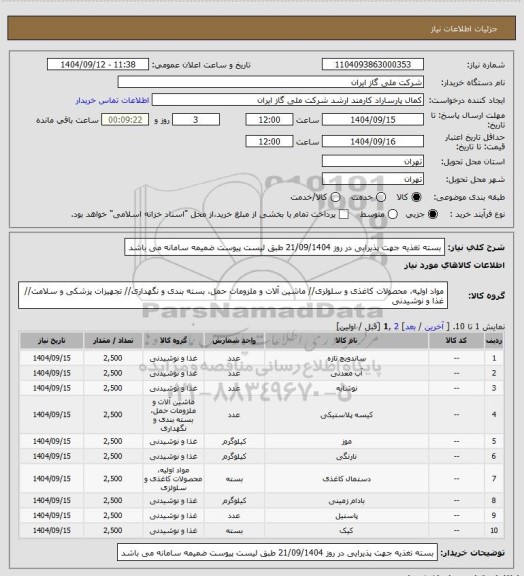Select موز item name
This screenshot has width=524, height=576.
click(346, 441)
